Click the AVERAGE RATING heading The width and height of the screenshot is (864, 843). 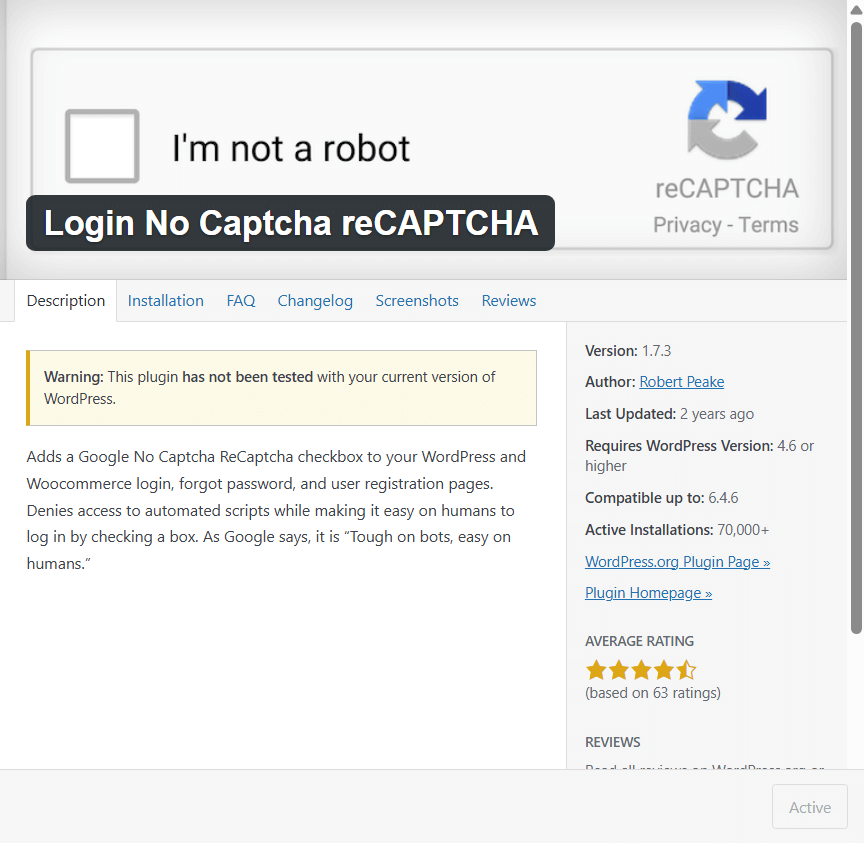(x=639, y=641)
